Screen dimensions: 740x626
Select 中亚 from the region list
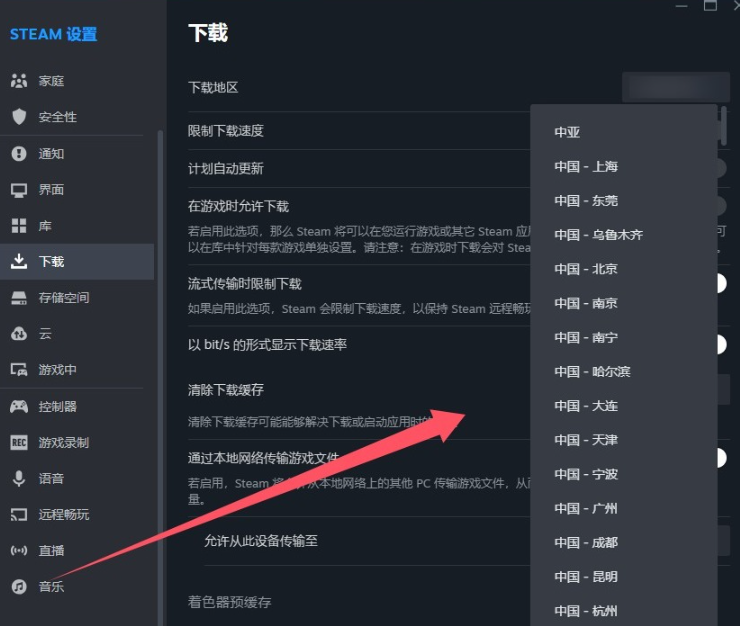[623, 132]
